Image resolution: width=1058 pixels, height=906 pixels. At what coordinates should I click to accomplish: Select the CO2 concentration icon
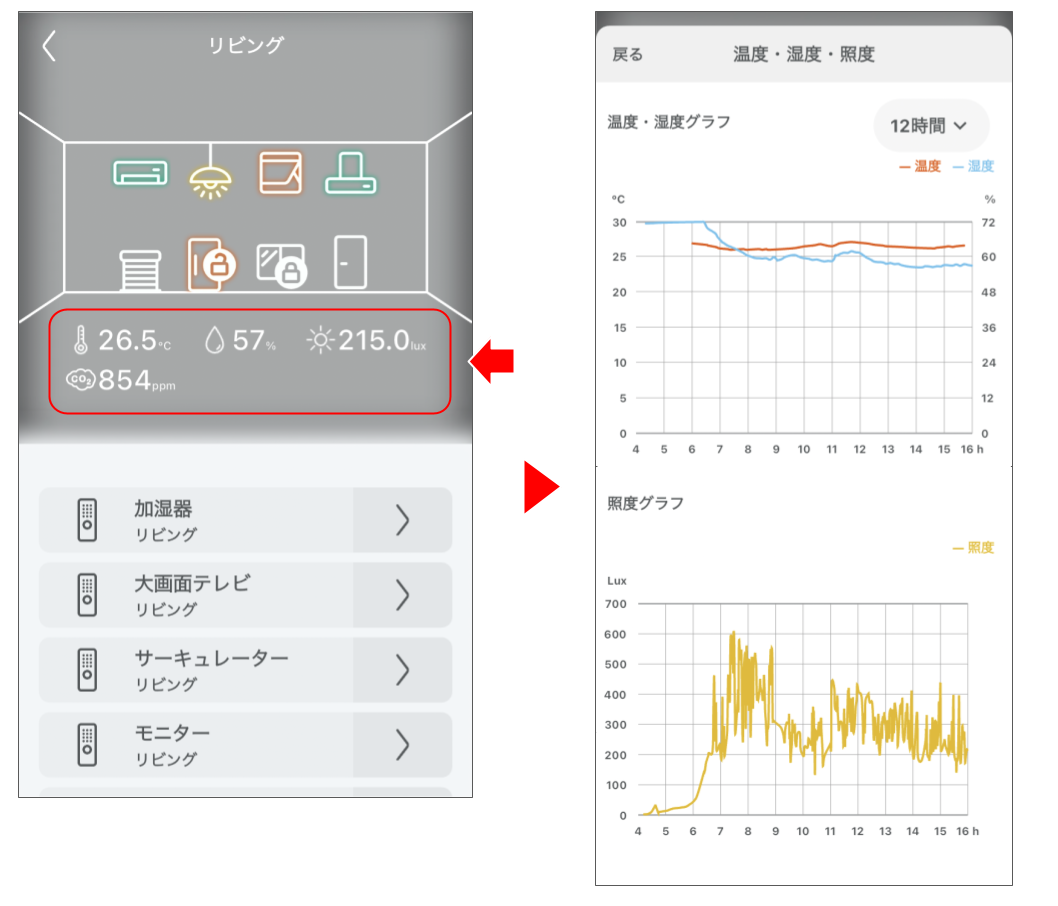(79, 381)
